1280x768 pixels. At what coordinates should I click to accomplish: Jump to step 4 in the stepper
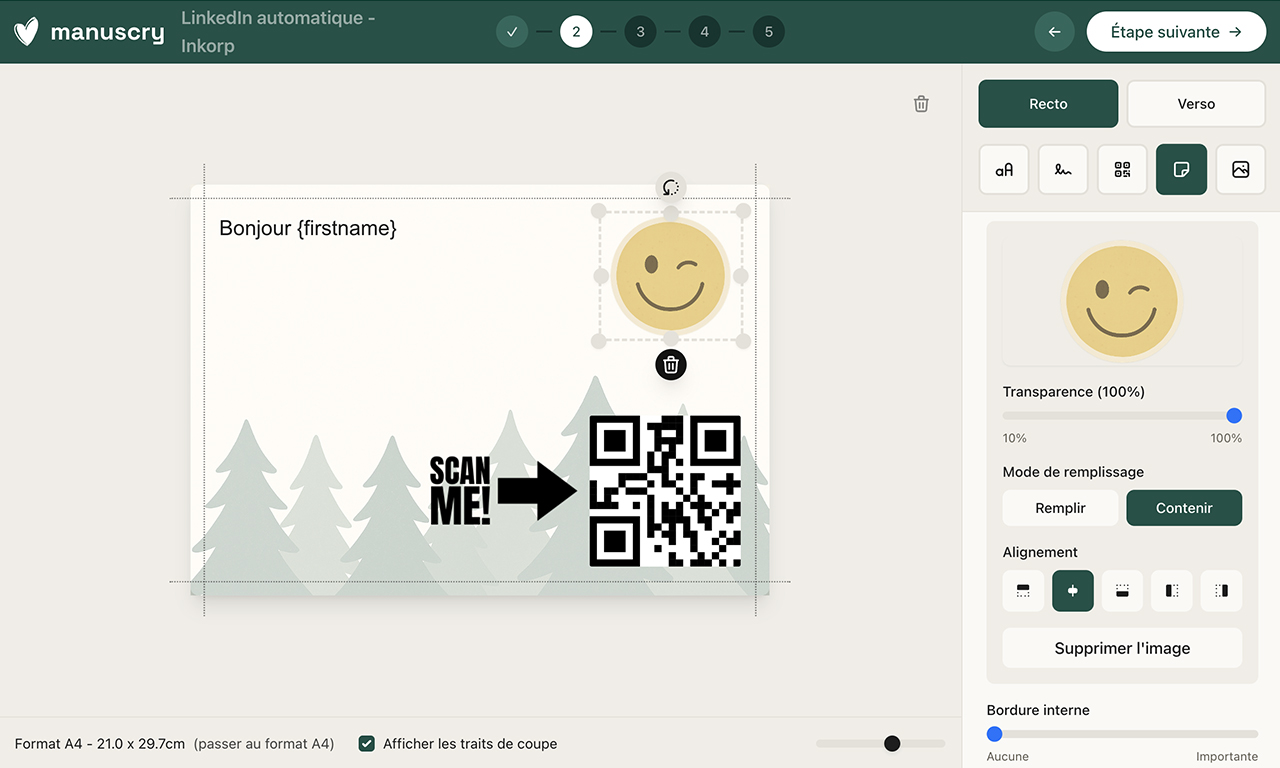coord(704,32)
